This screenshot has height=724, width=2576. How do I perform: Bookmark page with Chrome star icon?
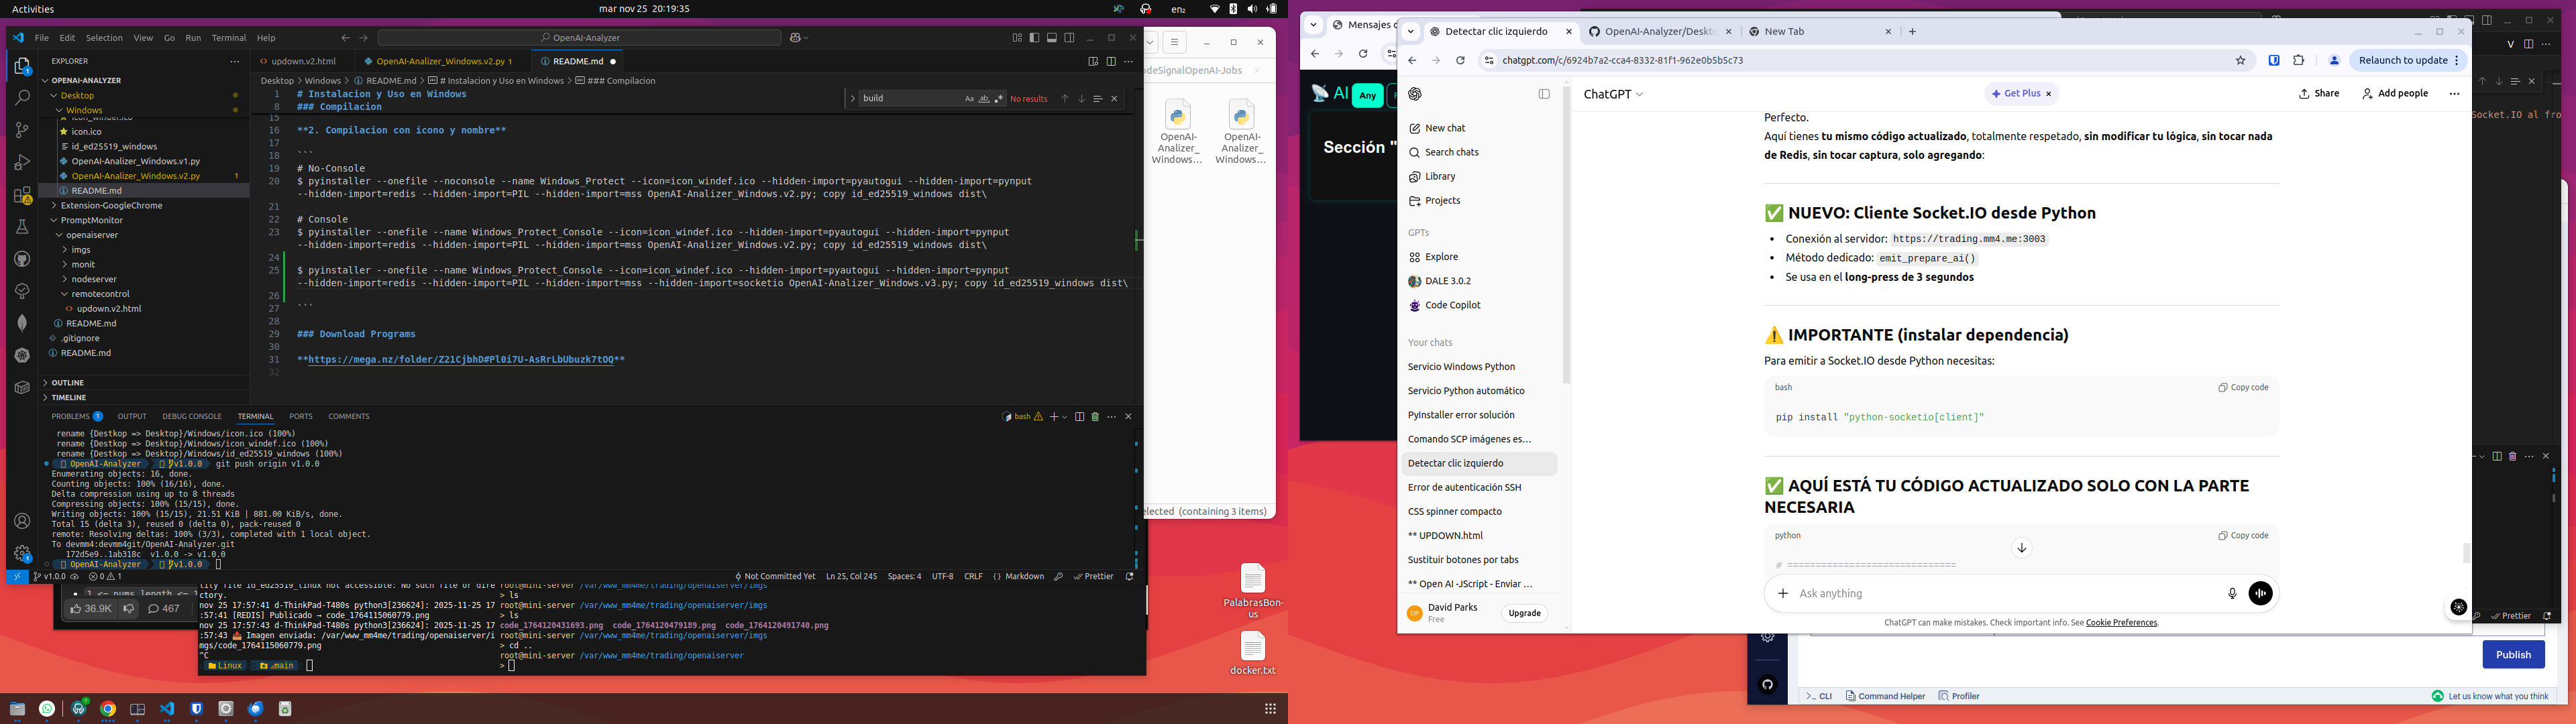coord(2240,60)
